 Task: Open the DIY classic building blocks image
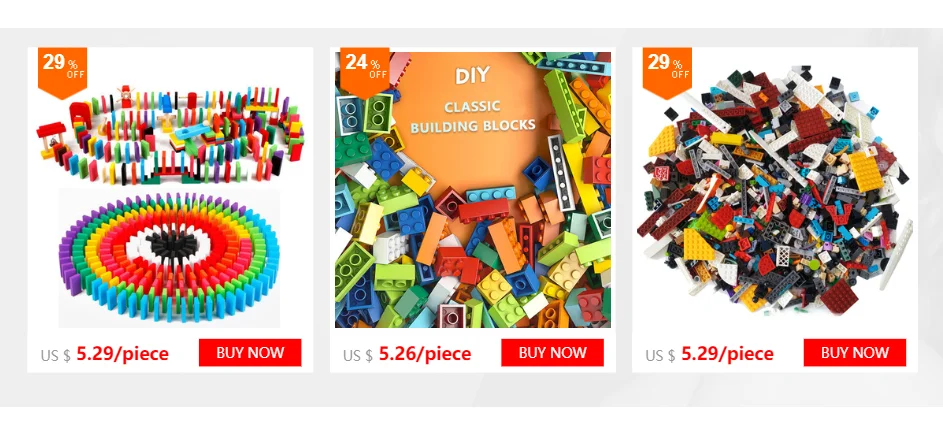[473, 190]
